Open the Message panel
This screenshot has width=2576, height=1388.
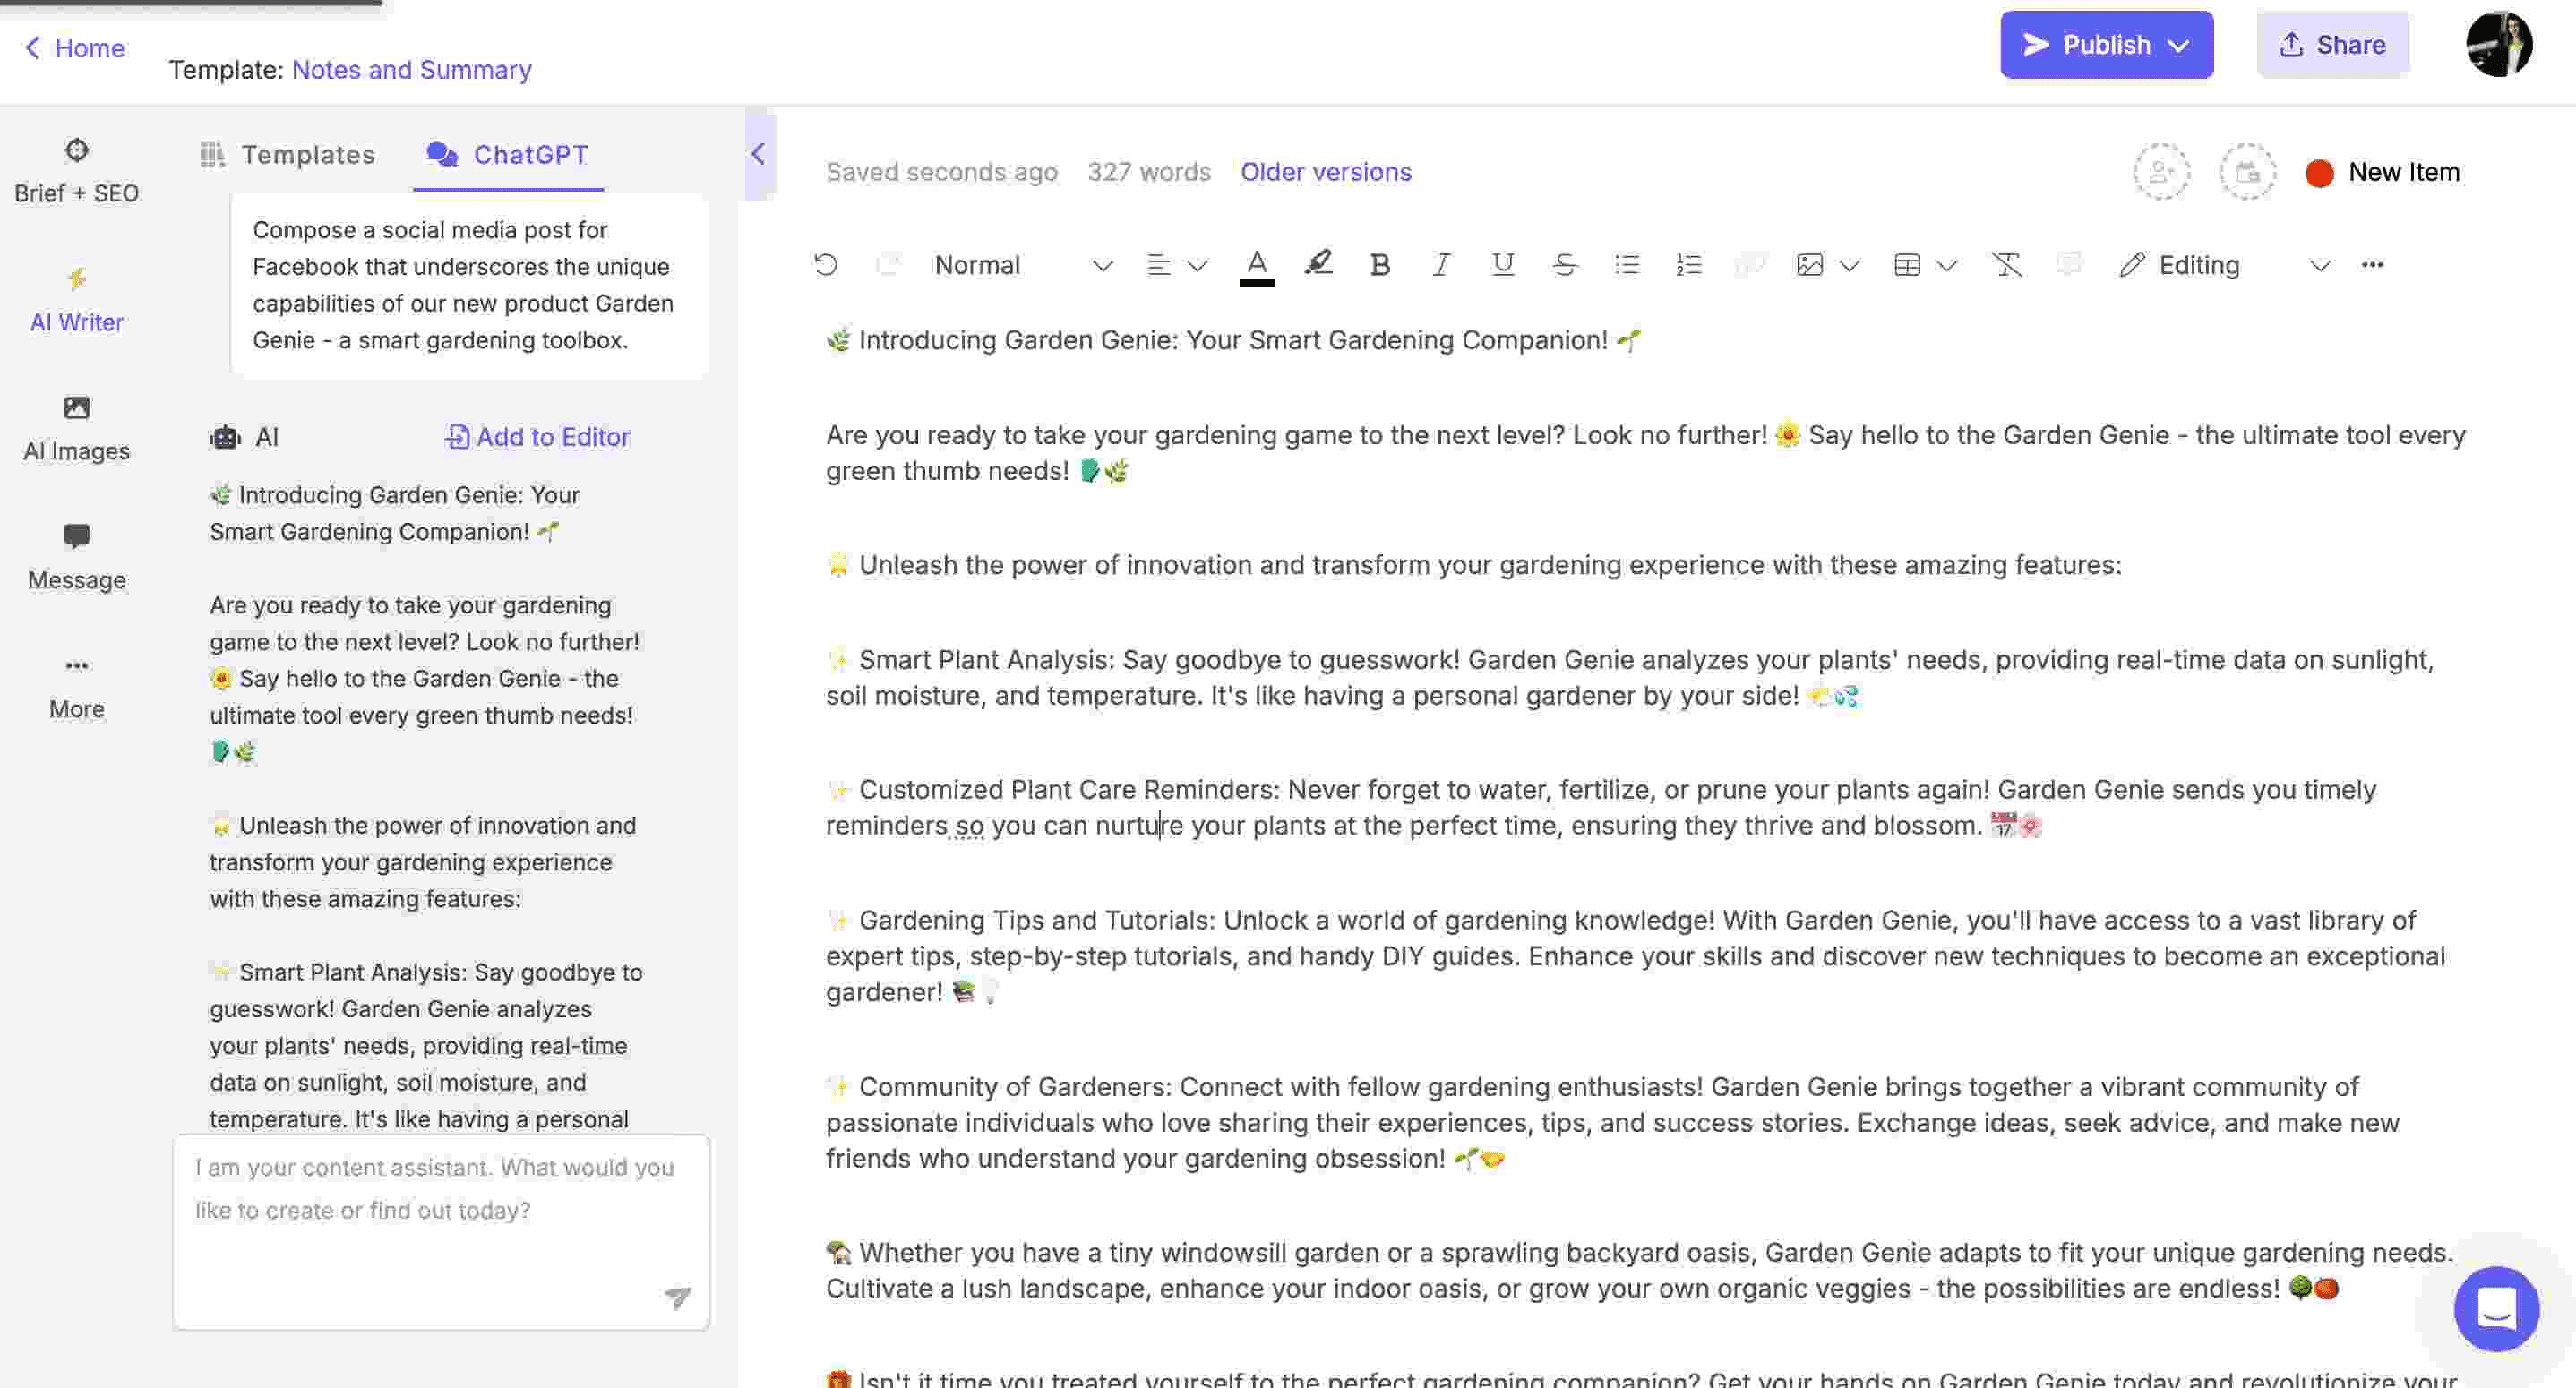pos(76,558)
